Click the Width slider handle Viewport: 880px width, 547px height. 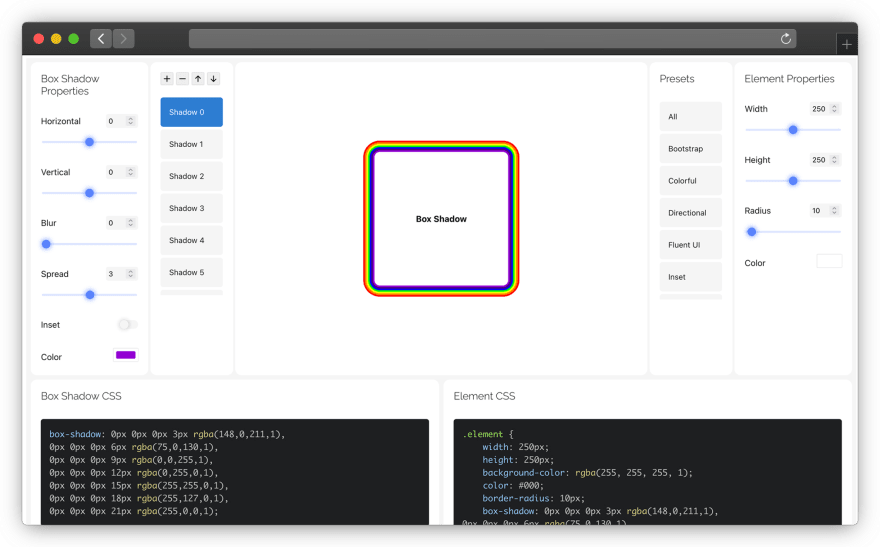click(793, 130)
